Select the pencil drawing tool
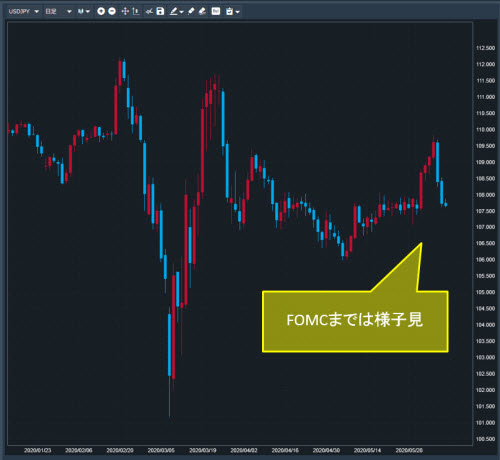This screenshot has width=500, height=460. coord(174,11)
